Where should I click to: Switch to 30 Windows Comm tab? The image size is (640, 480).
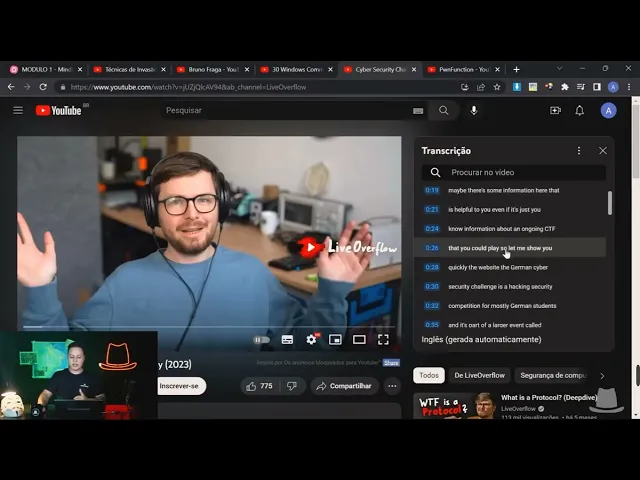click(296, 69)
